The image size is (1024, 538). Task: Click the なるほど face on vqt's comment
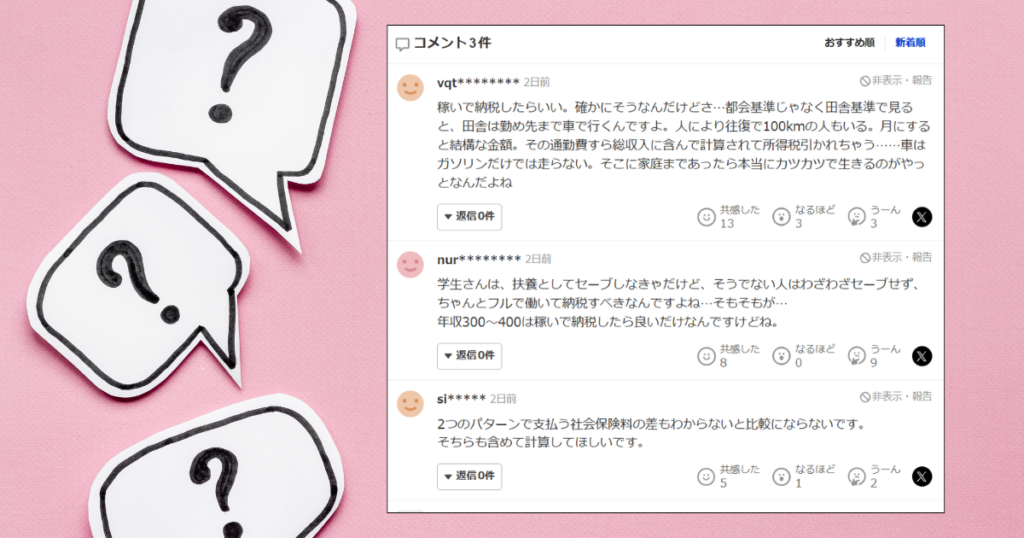(781, 217)
